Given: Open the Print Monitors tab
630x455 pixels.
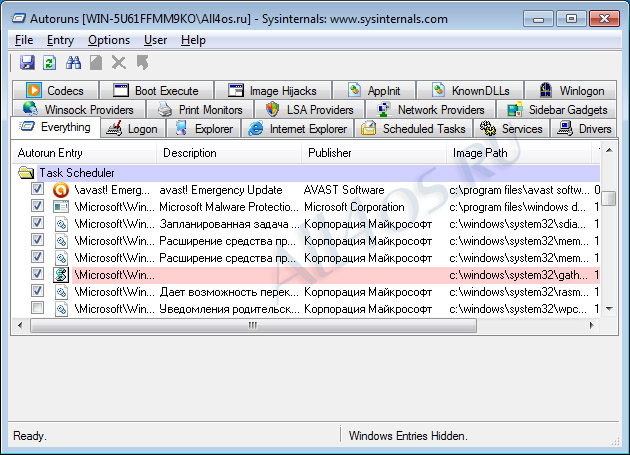Looking at the screenshot, I should click(200, 109).
